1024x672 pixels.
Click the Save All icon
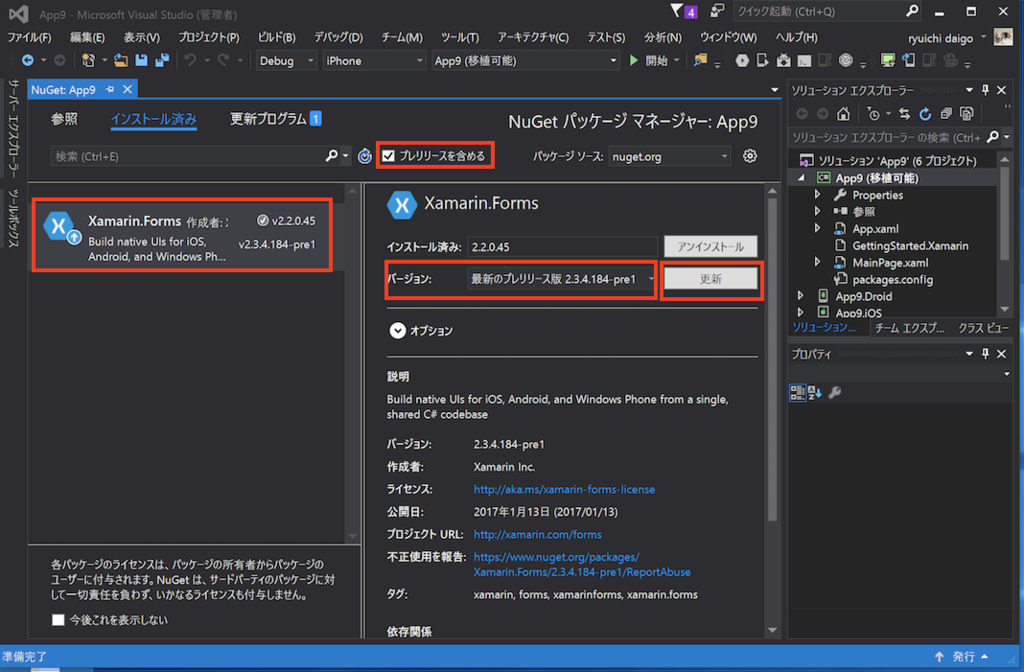point(162,61)
